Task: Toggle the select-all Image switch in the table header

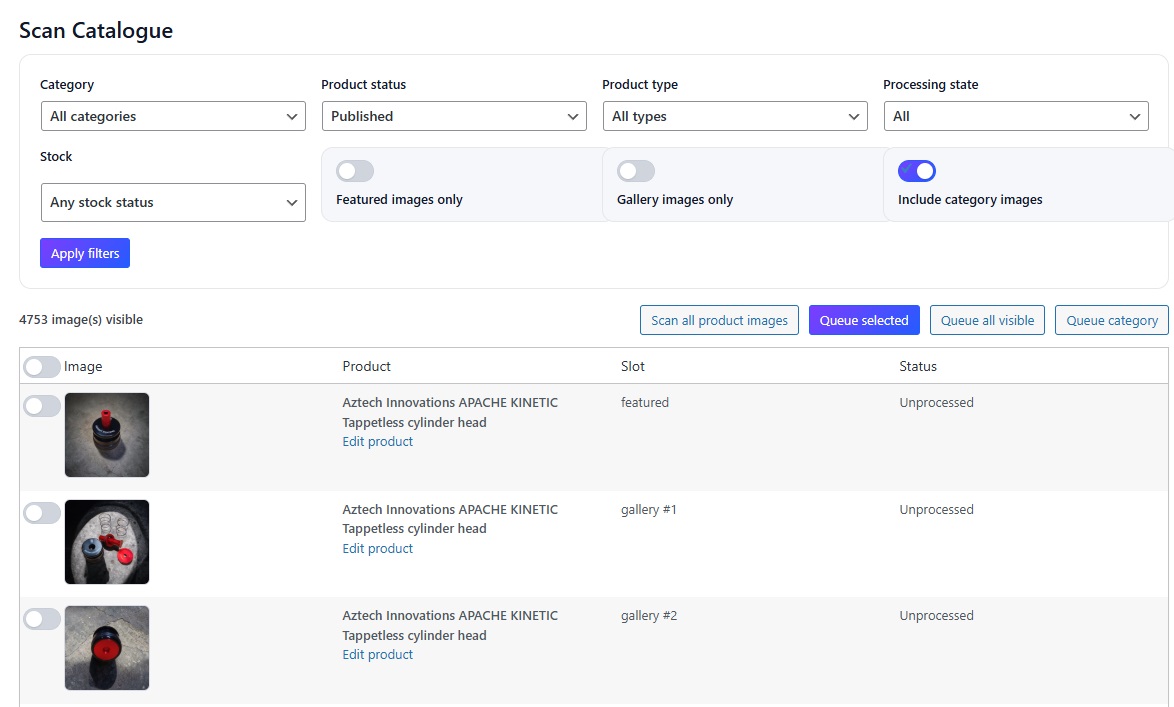Action: (x=42, y=366)
